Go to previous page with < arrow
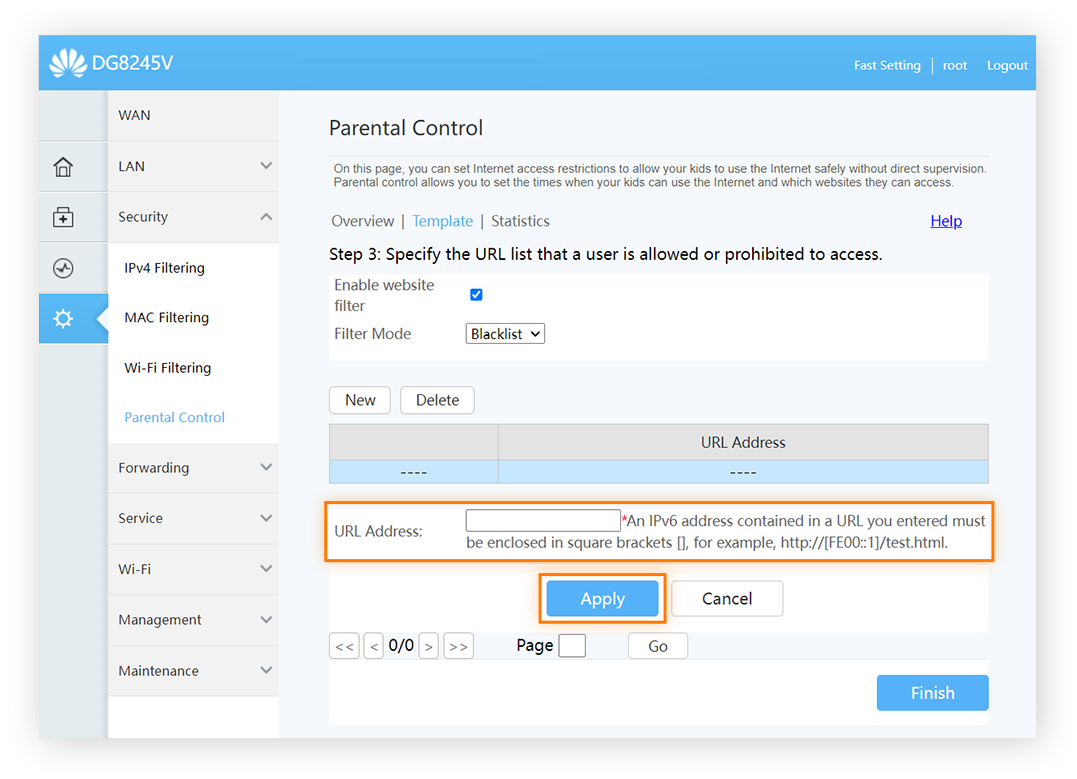 373,645
